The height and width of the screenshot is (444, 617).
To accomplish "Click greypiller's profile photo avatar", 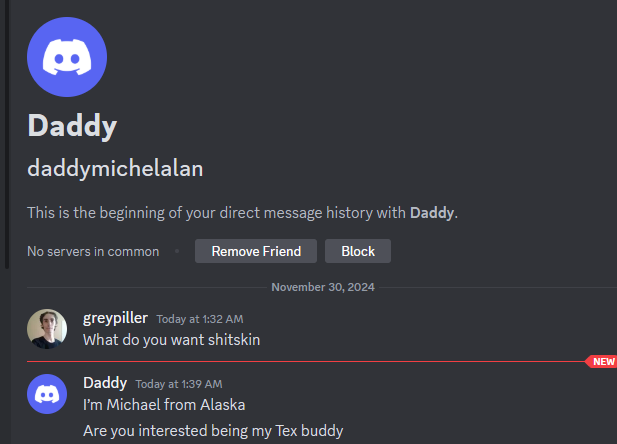I will (47, 329).
